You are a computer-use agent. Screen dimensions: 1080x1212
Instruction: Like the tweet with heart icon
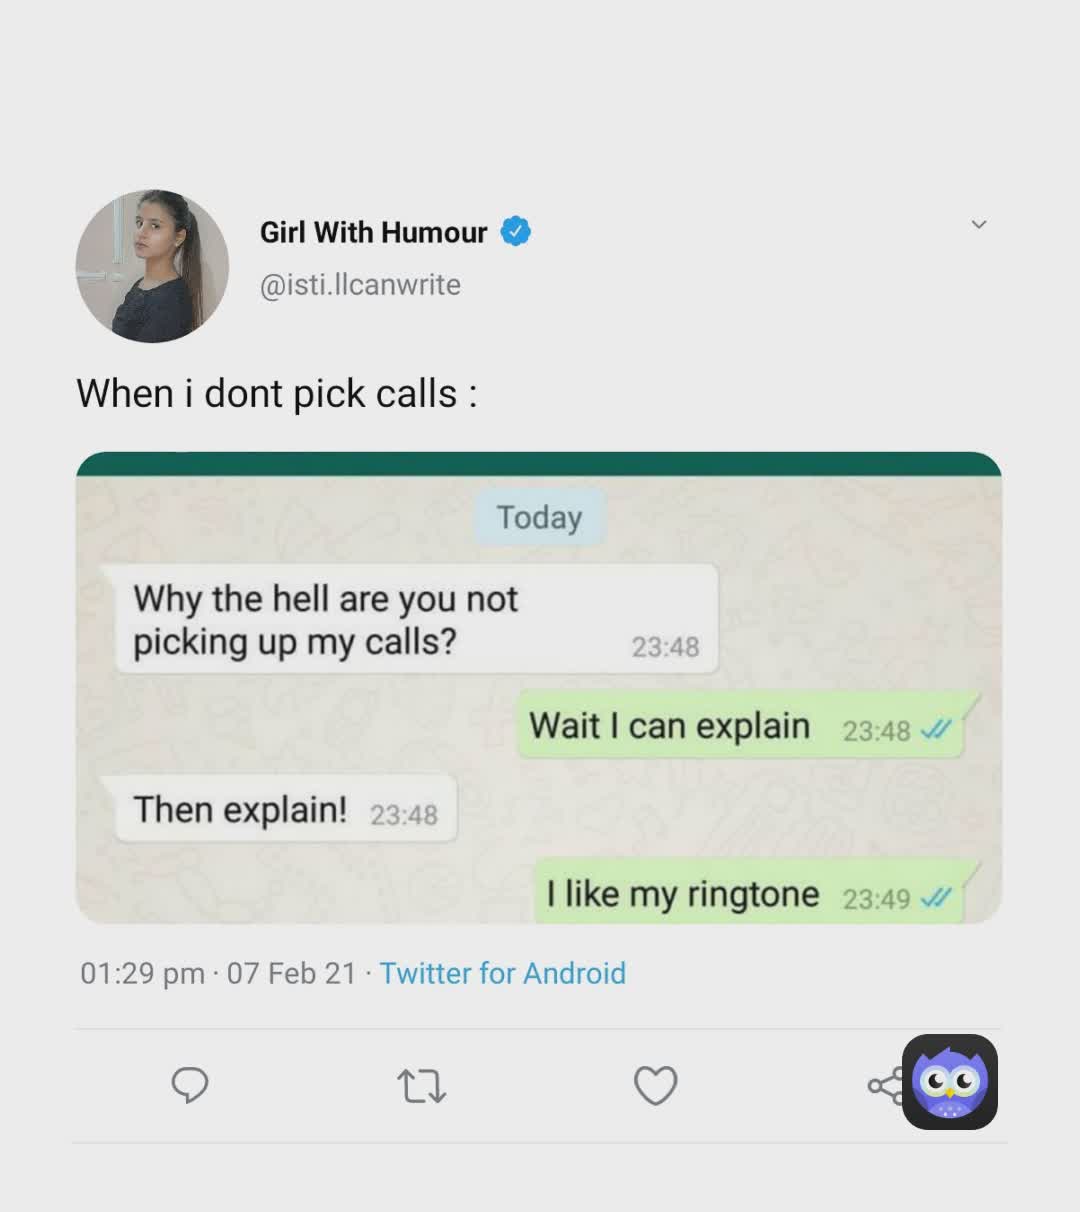656,1086
